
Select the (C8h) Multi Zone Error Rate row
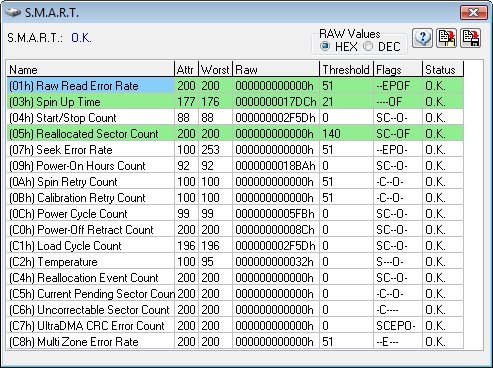(x=235, y=342)
